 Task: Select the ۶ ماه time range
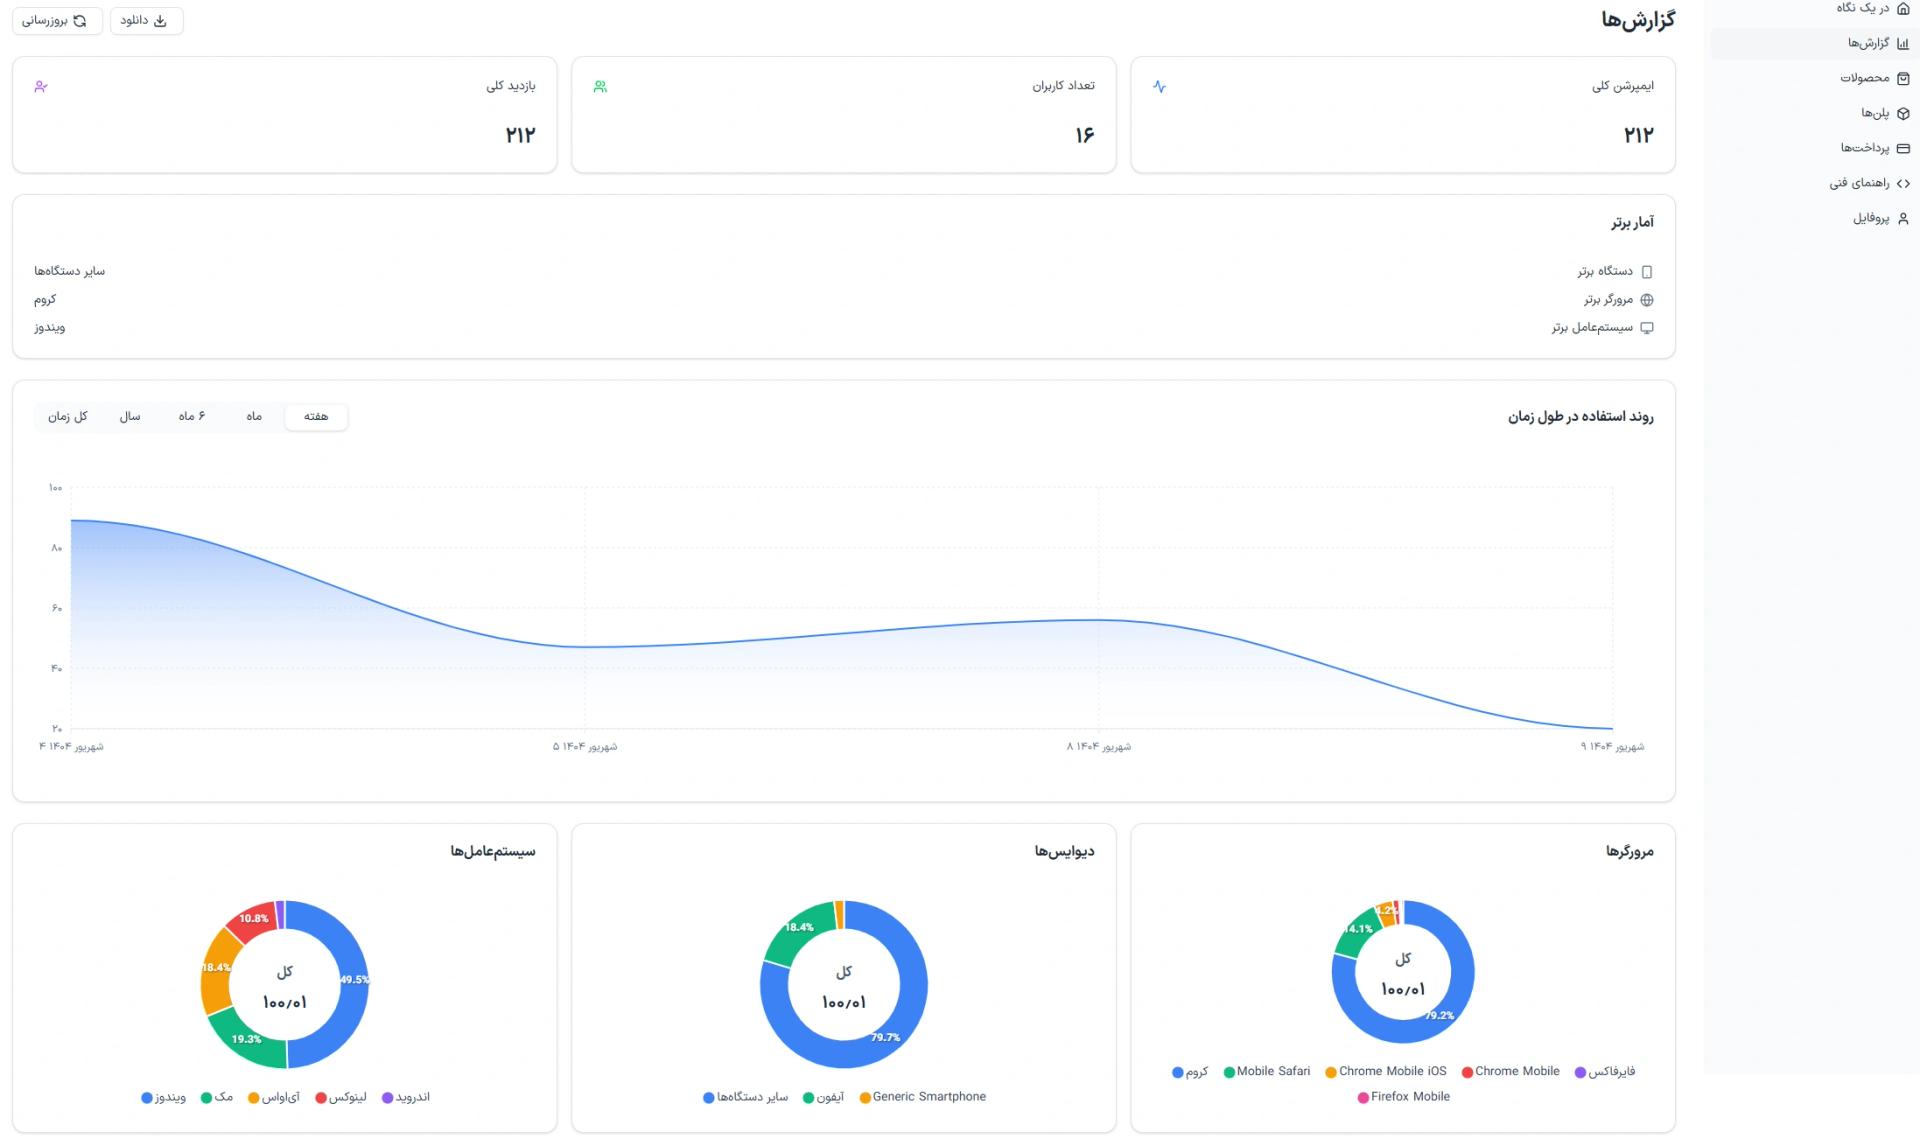pos(192,416)
